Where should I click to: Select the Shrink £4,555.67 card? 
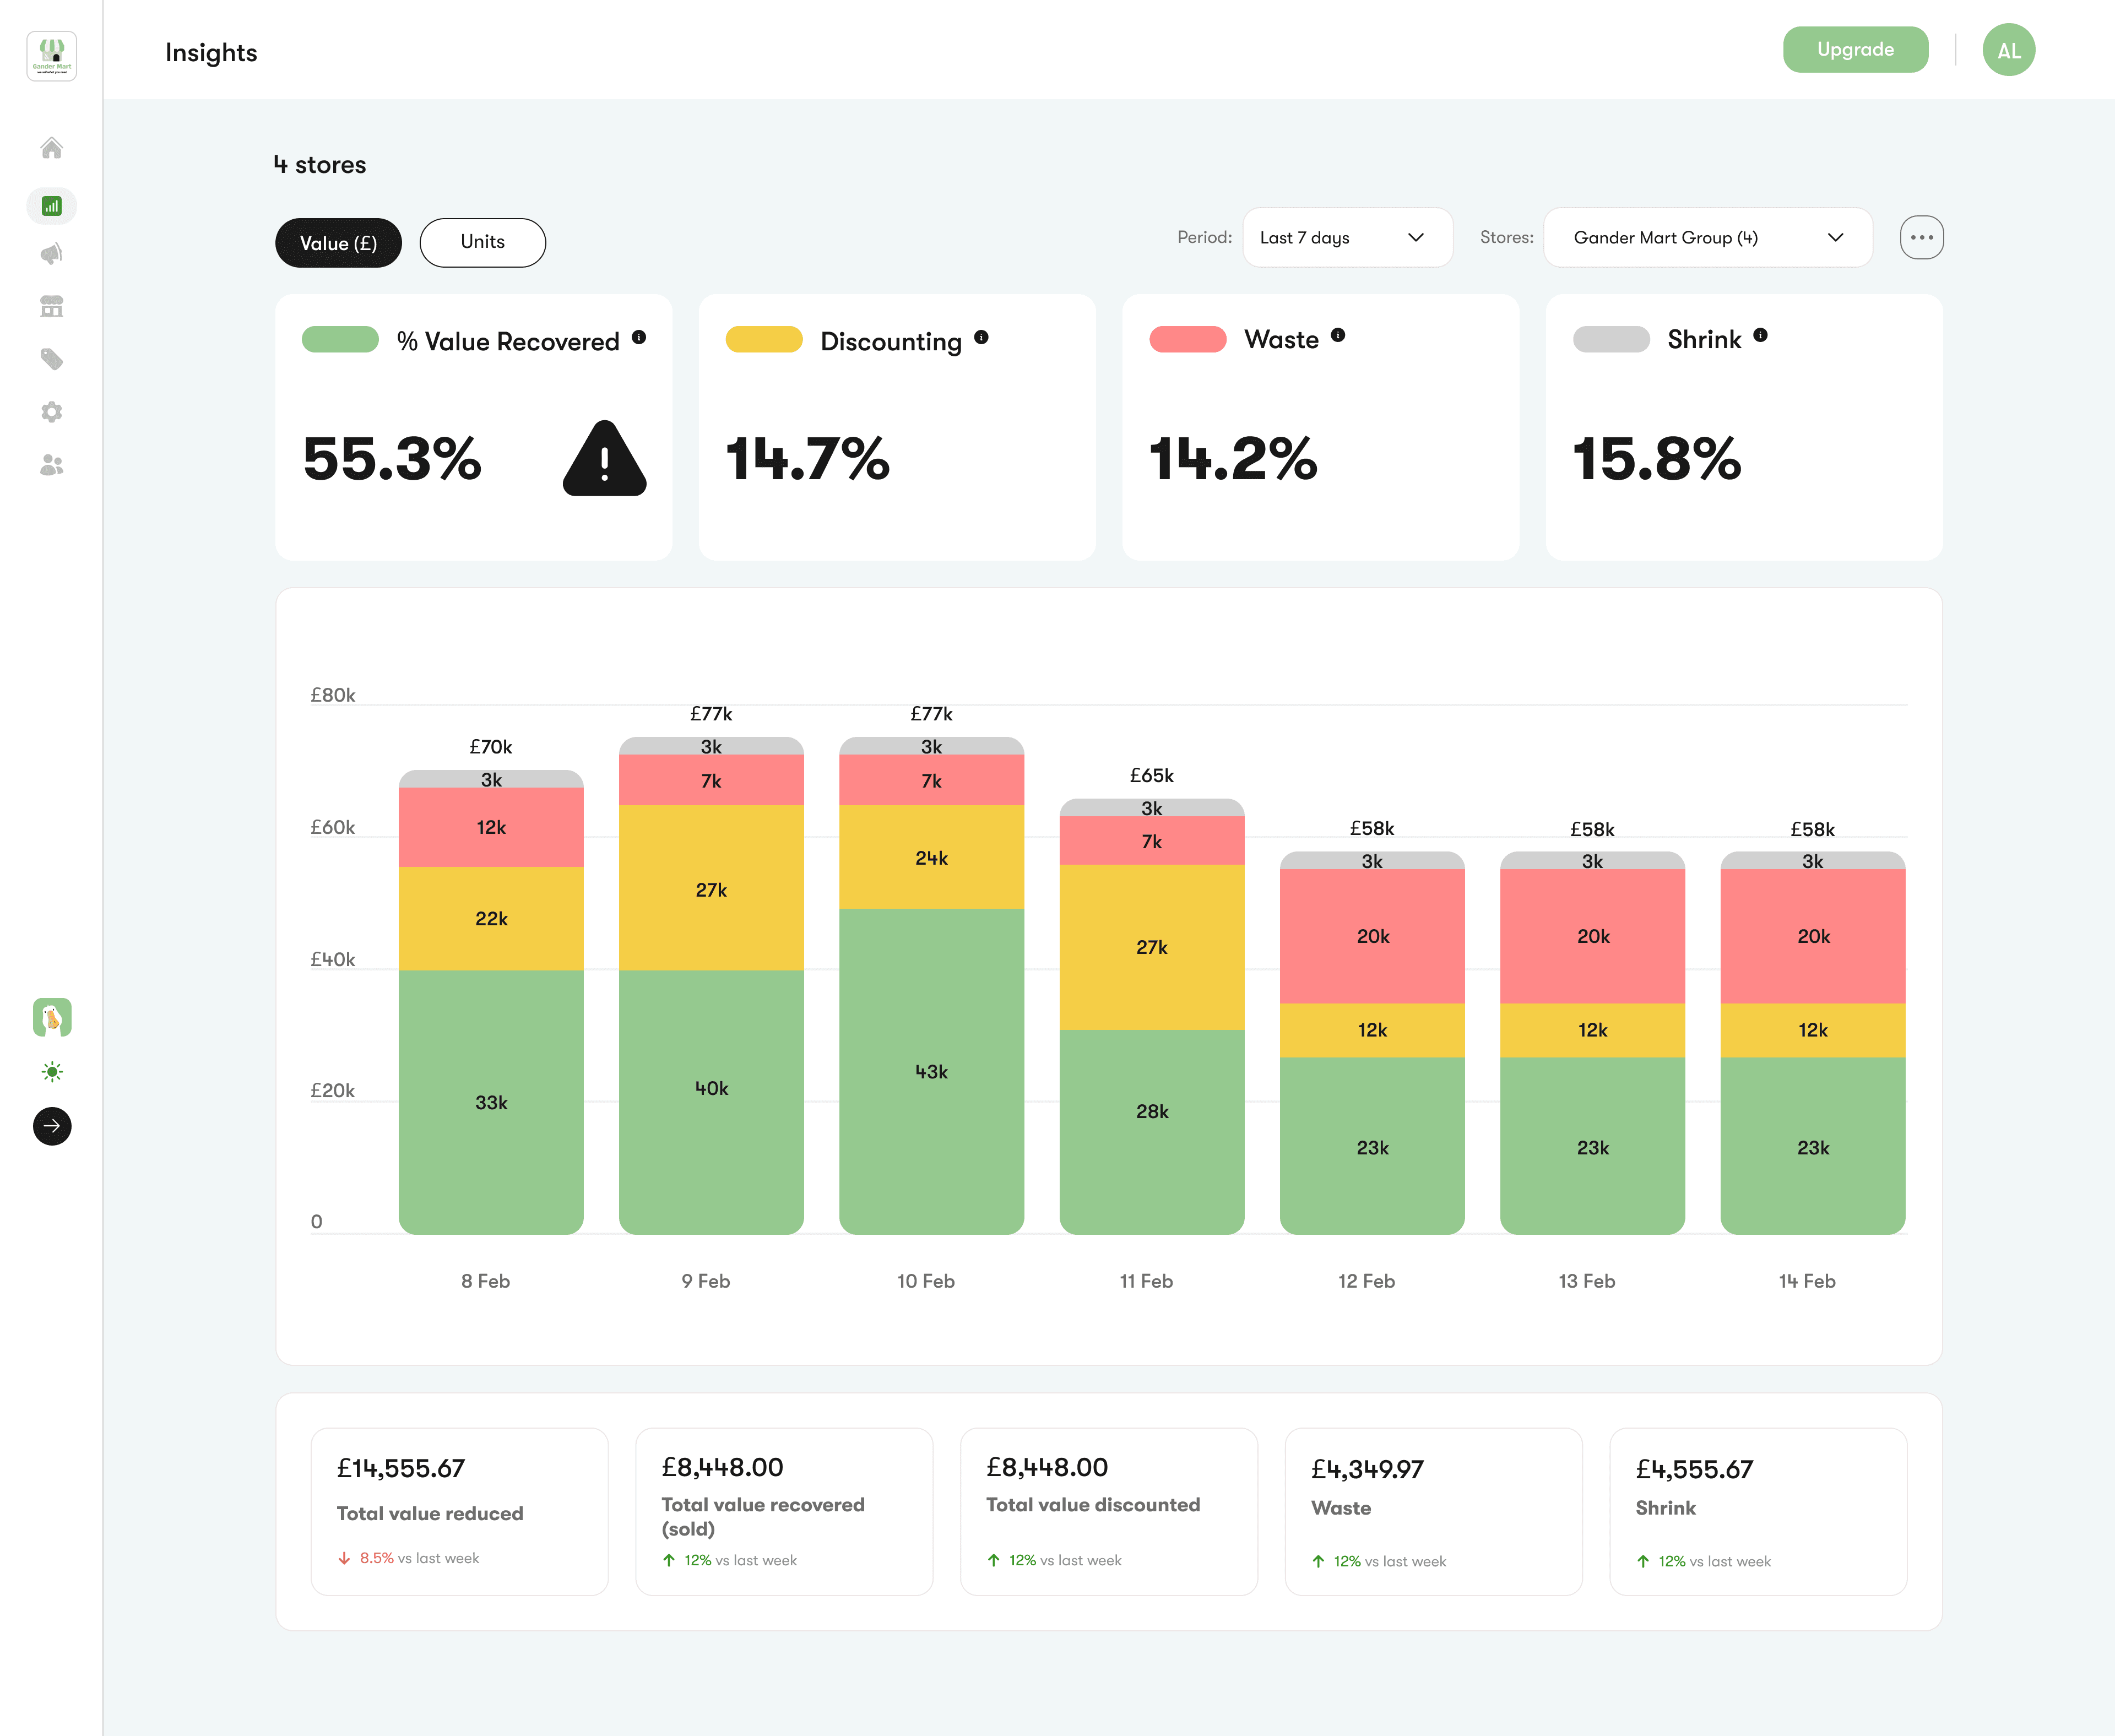(1759, 1511)
